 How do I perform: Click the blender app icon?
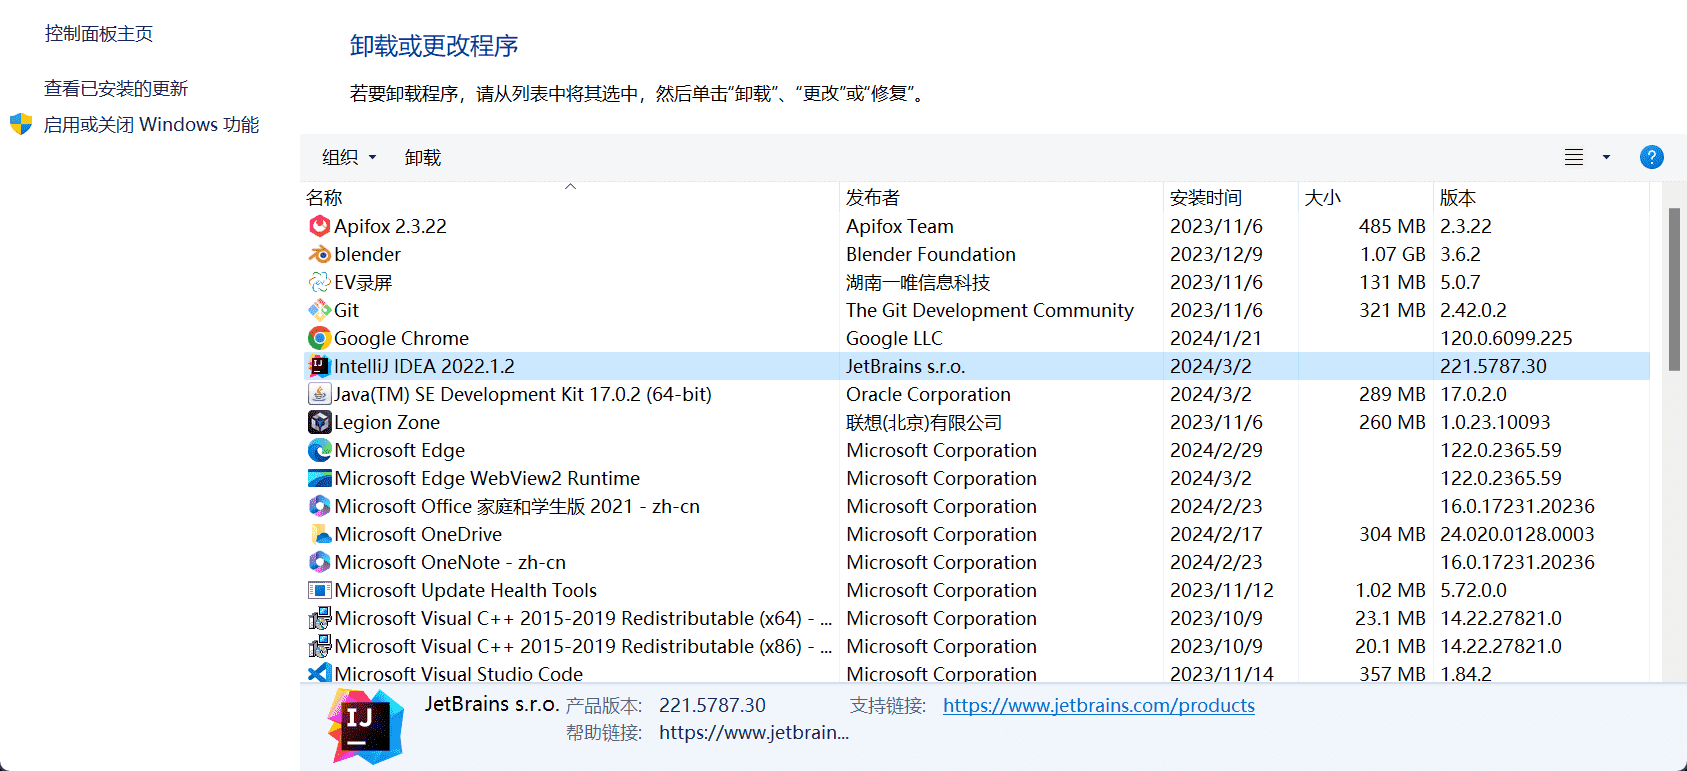(x=319, y=254)
